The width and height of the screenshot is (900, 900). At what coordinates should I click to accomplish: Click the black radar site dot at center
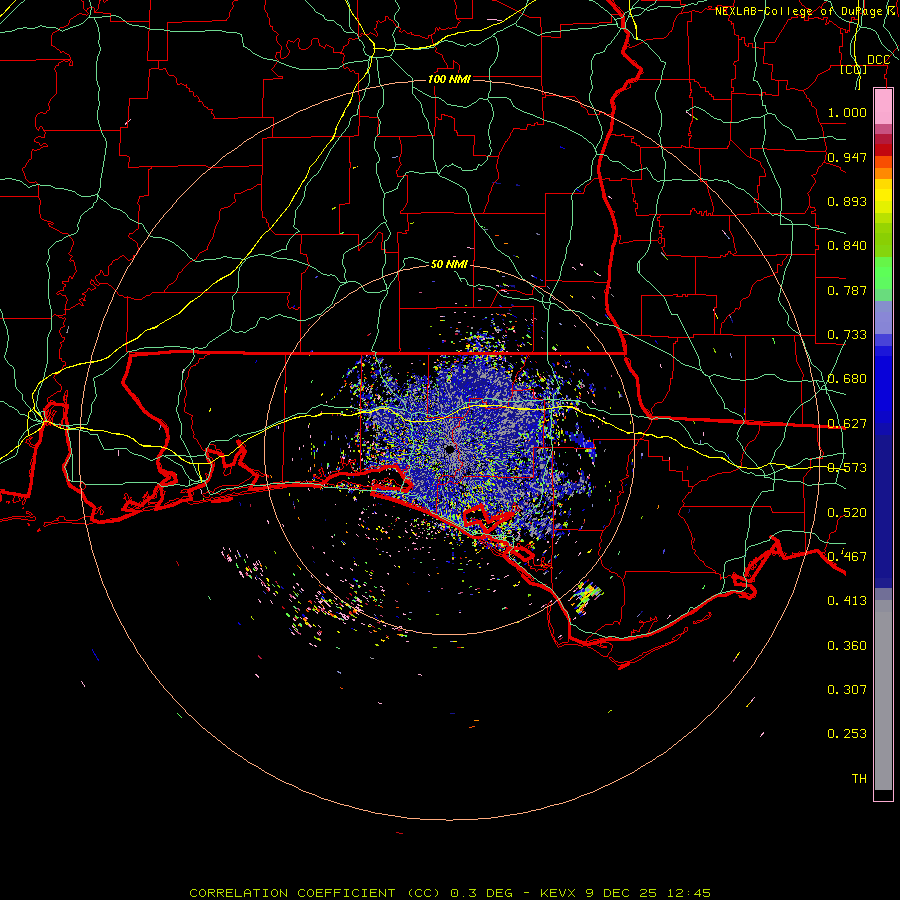coord(450,449)
